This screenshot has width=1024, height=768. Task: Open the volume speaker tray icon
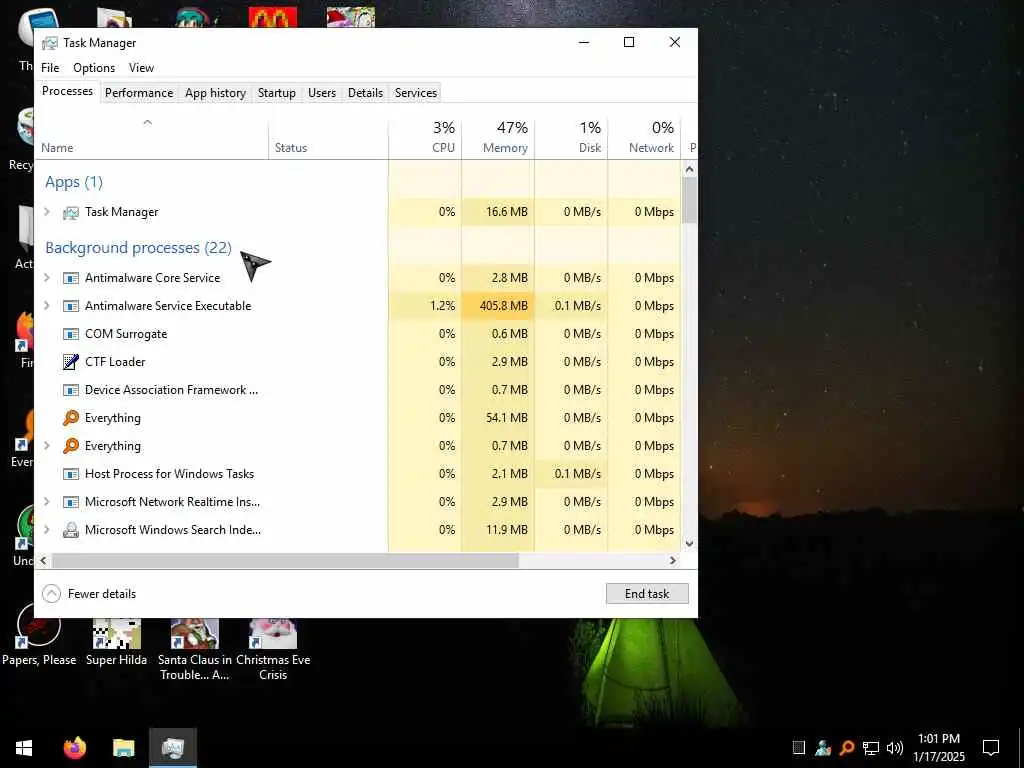(x=895, y=748)
